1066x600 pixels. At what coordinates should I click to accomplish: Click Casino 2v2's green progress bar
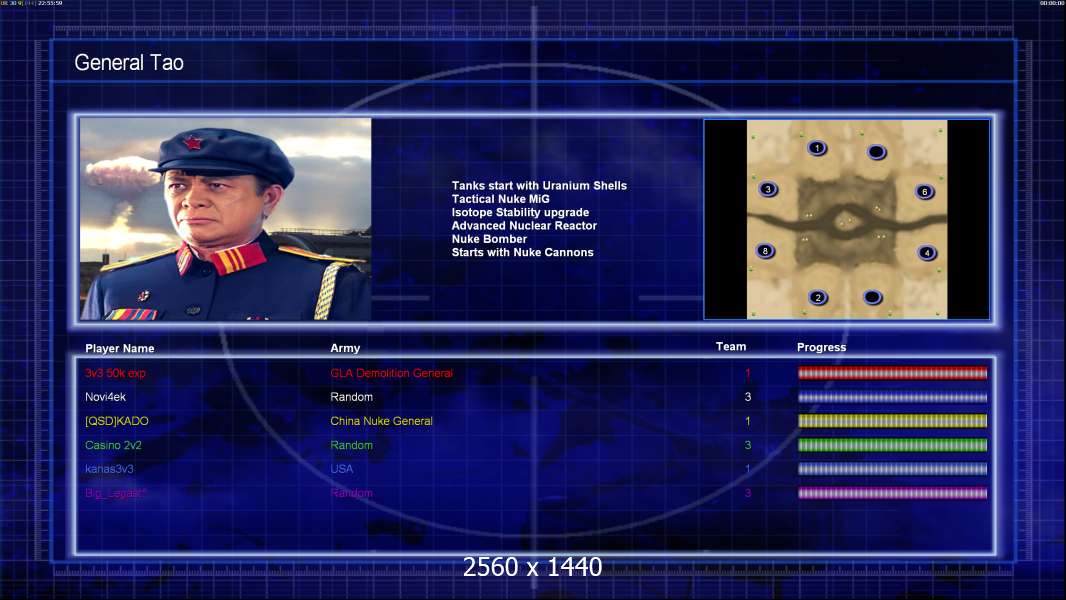(892, 445)
